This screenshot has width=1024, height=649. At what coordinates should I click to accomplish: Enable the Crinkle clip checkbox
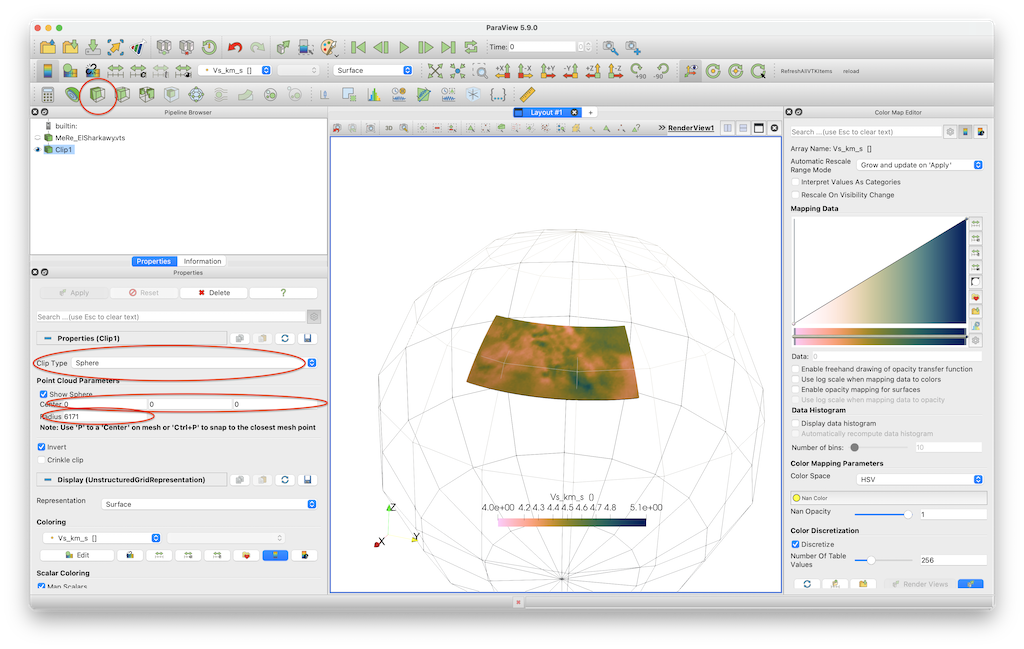[x=41, y=460]
